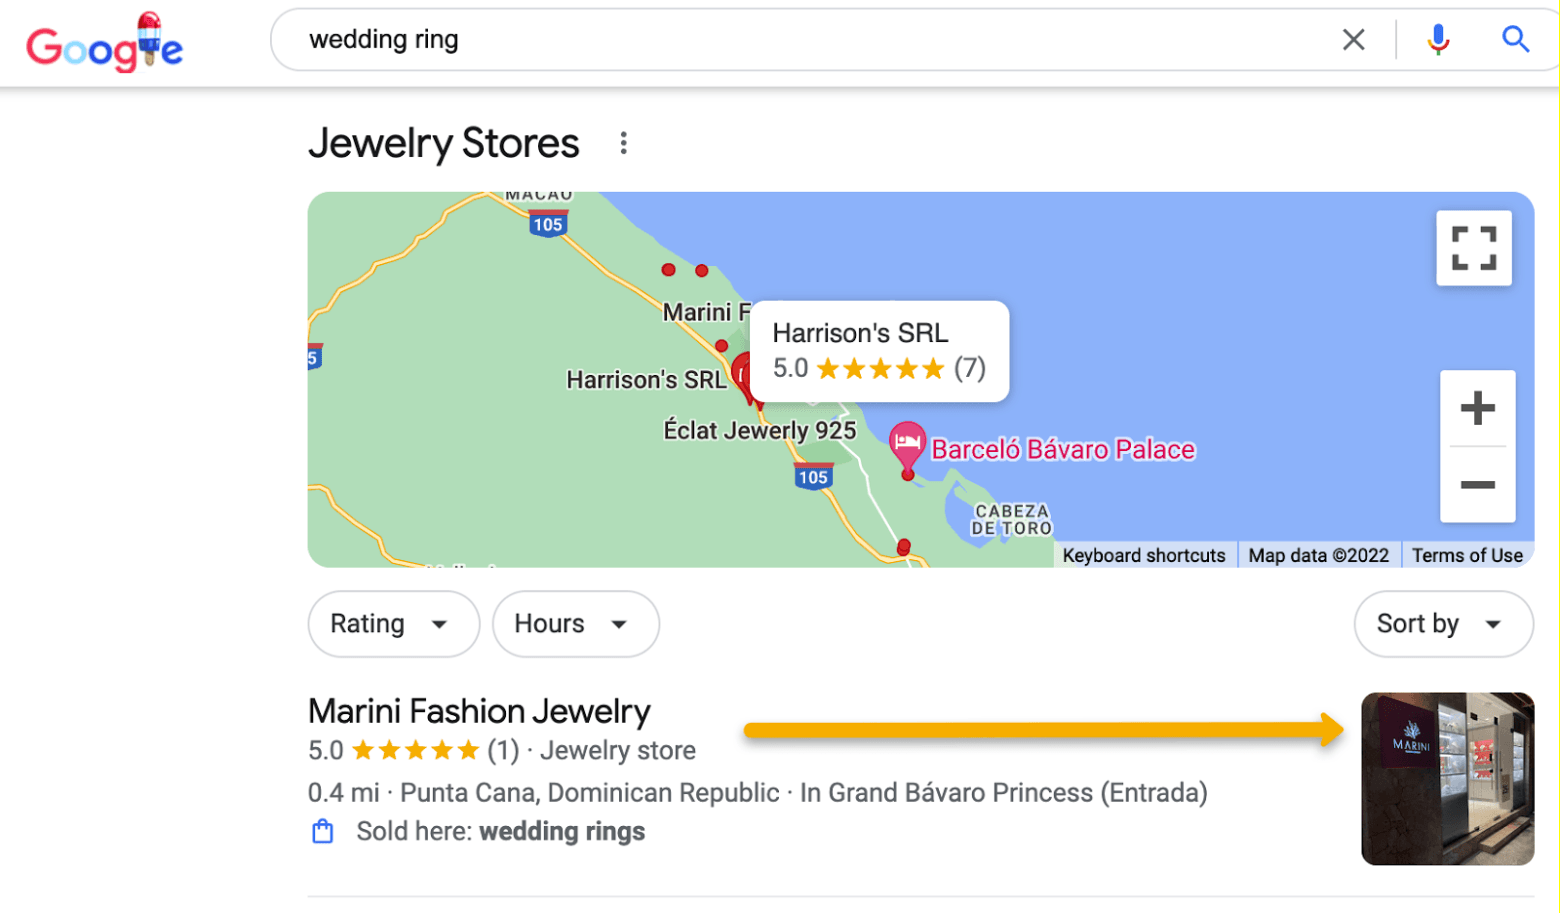Zoom out on the map with the minus button
The width and height of the screenshot is (1560, 913).
pyautogui.click(x=1477, y=485)
